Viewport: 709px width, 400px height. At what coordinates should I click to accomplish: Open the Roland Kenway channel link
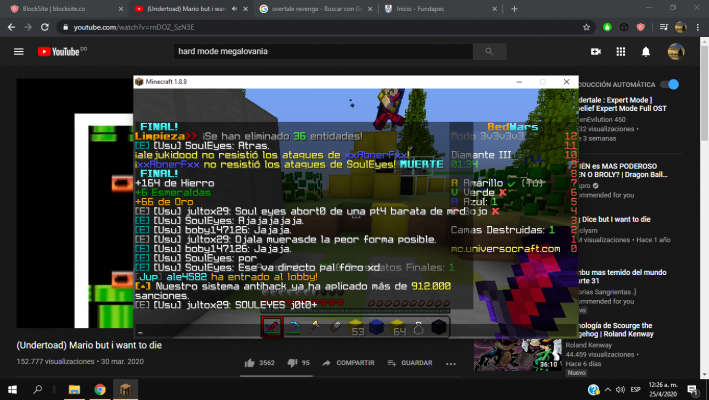tap(588, 345)
